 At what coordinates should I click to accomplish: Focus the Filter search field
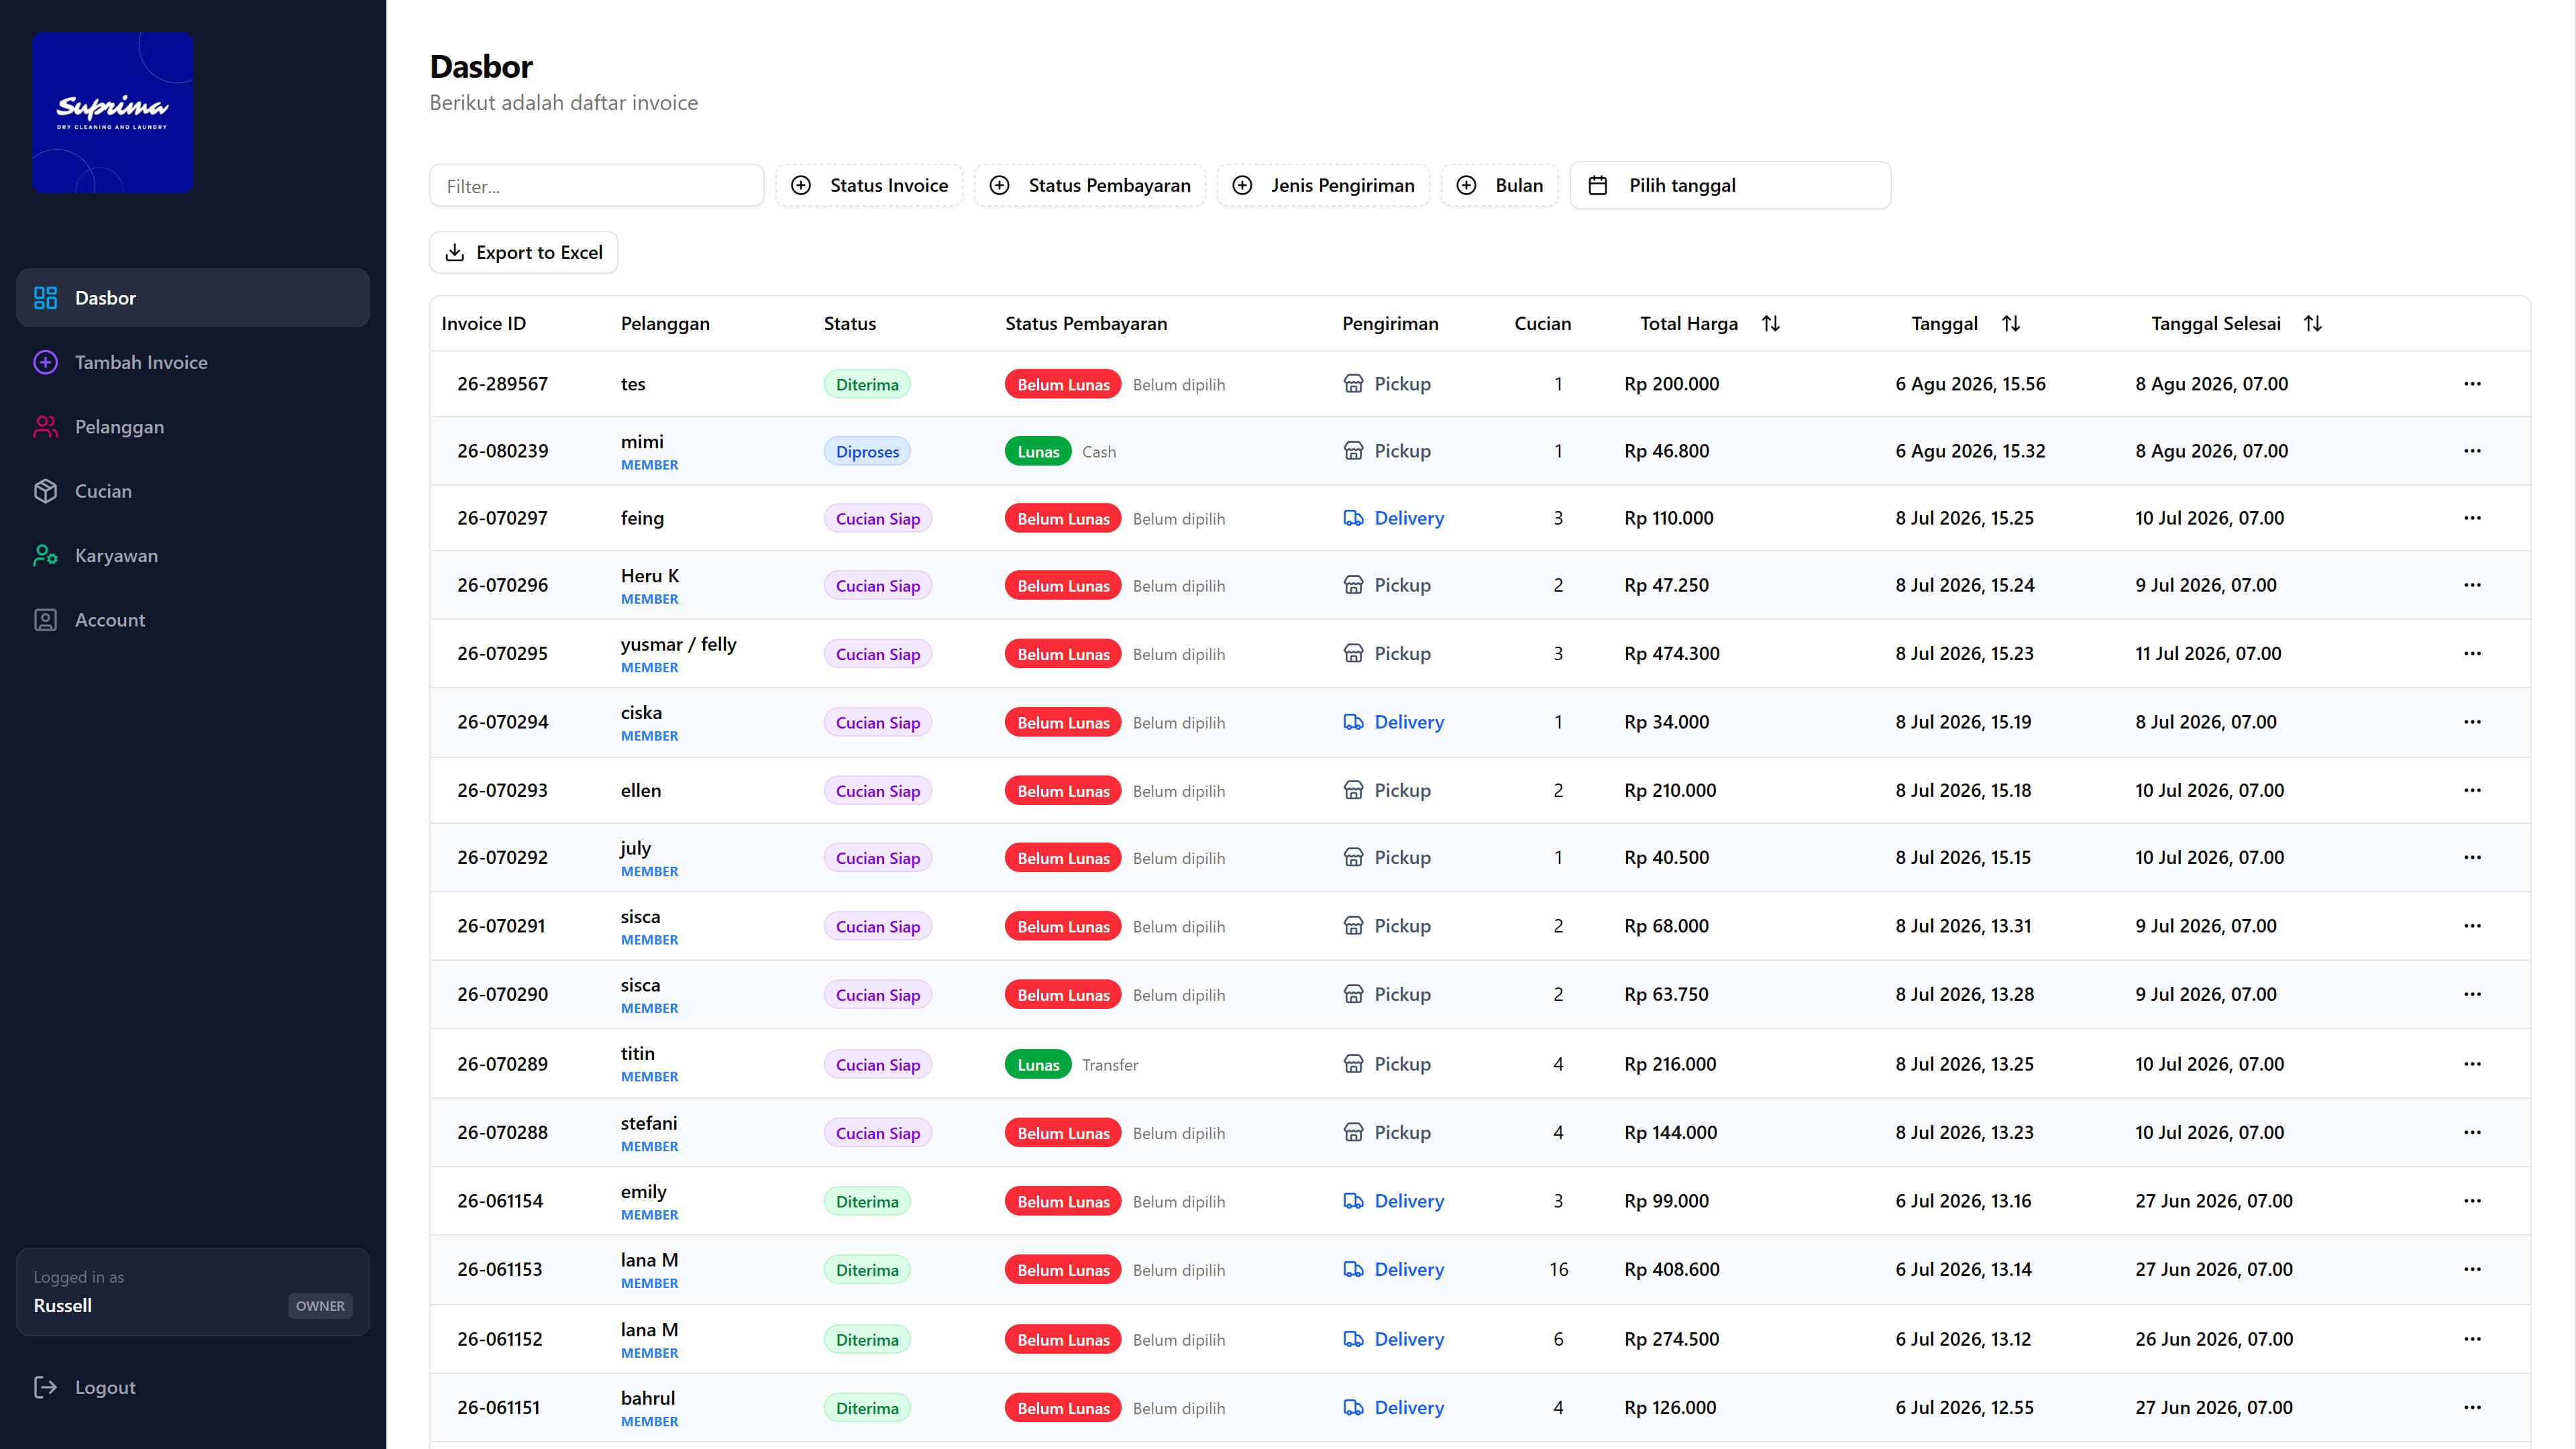pyautogui.click(x=597, y=186)
